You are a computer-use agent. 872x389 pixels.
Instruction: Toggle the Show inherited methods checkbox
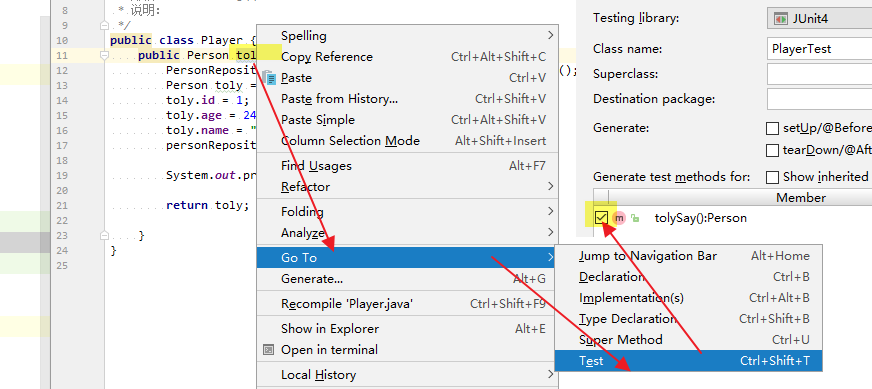[x=772, y=178]
